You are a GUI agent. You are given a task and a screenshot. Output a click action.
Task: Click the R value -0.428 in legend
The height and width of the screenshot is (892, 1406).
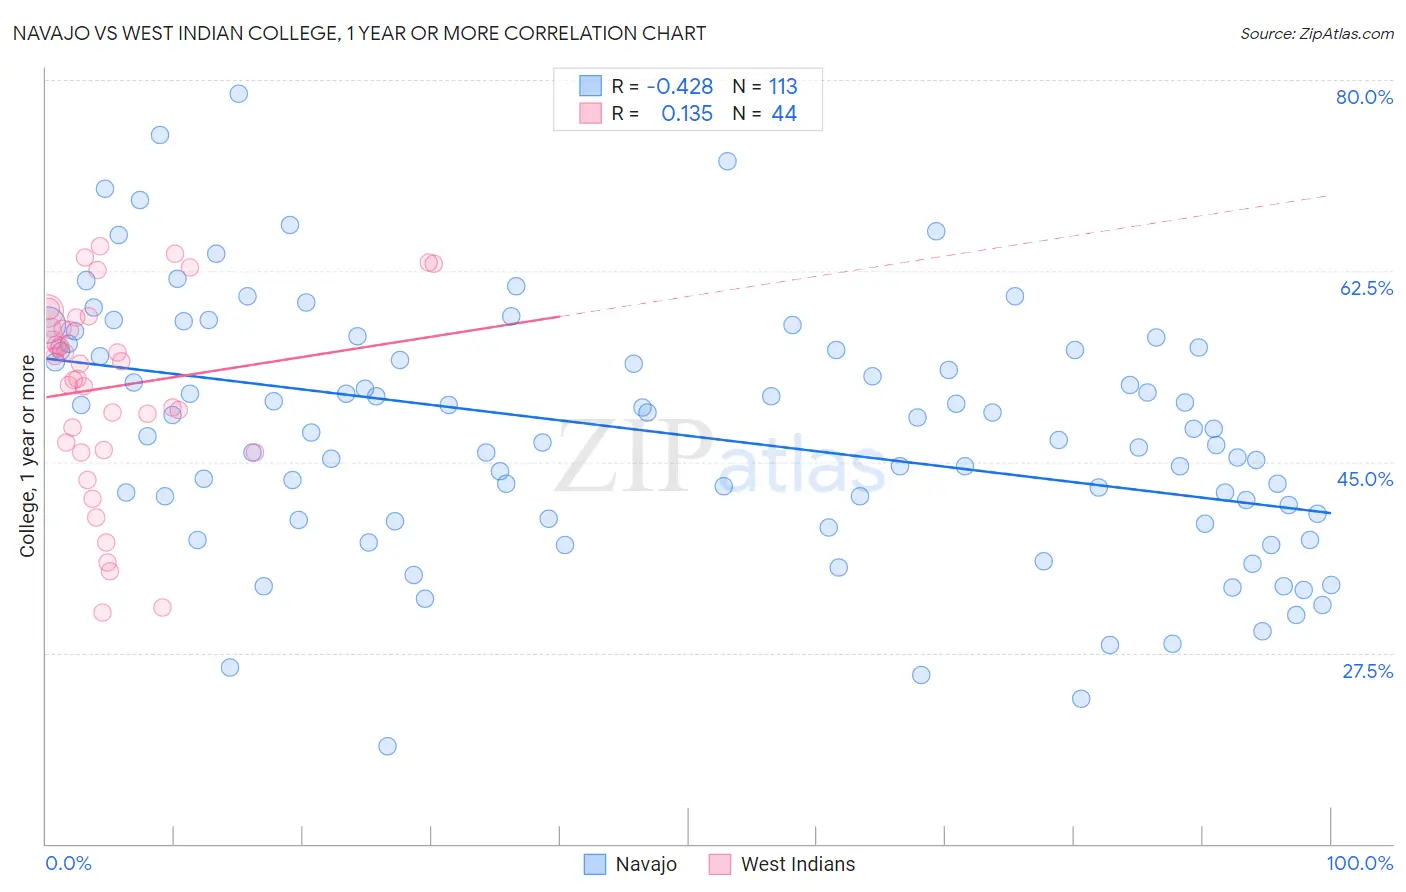[680, 86]
